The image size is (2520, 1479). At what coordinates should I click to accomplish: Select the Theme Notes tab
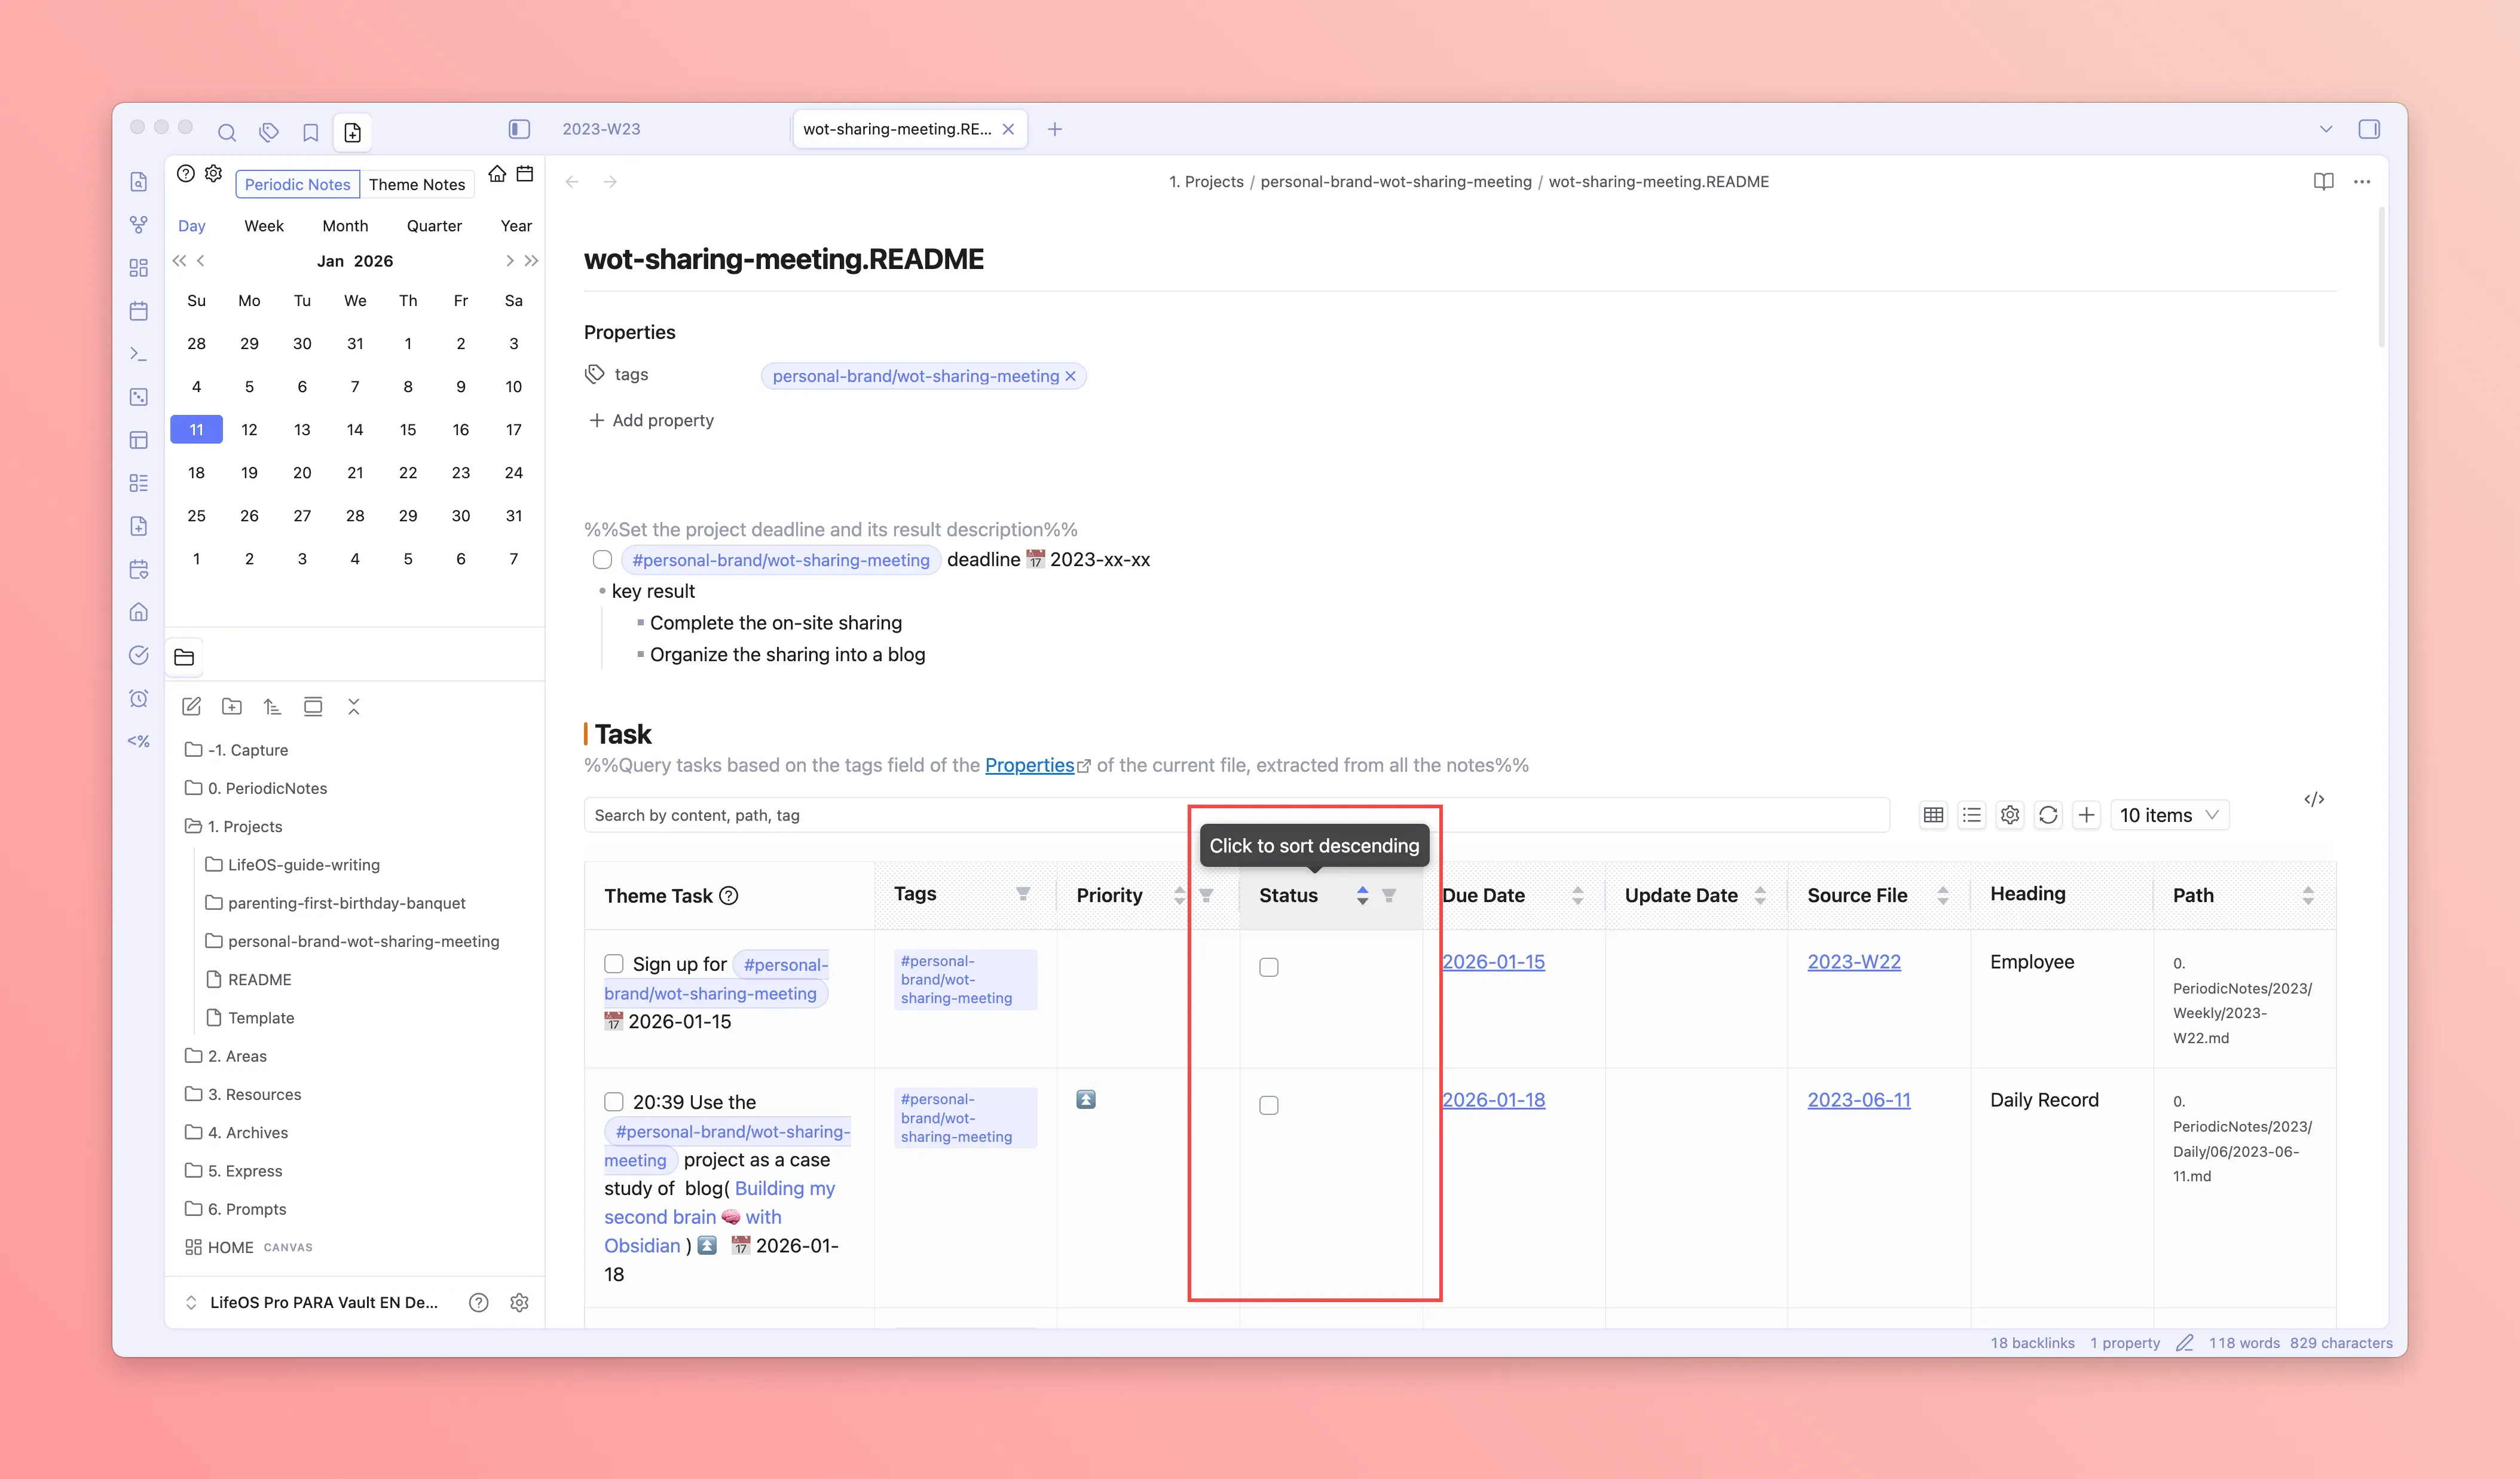pos(416,184)
